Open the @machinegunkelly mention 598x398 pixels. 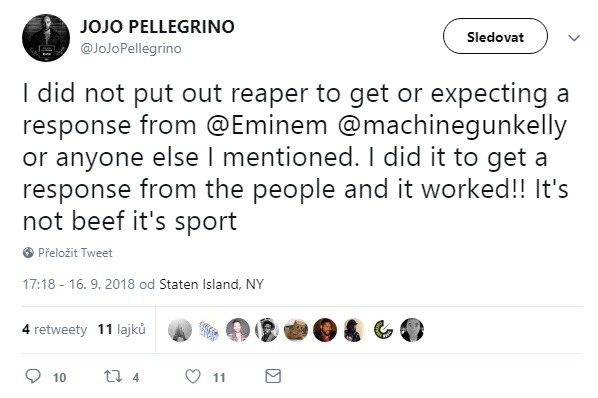[x=452, y=126]
